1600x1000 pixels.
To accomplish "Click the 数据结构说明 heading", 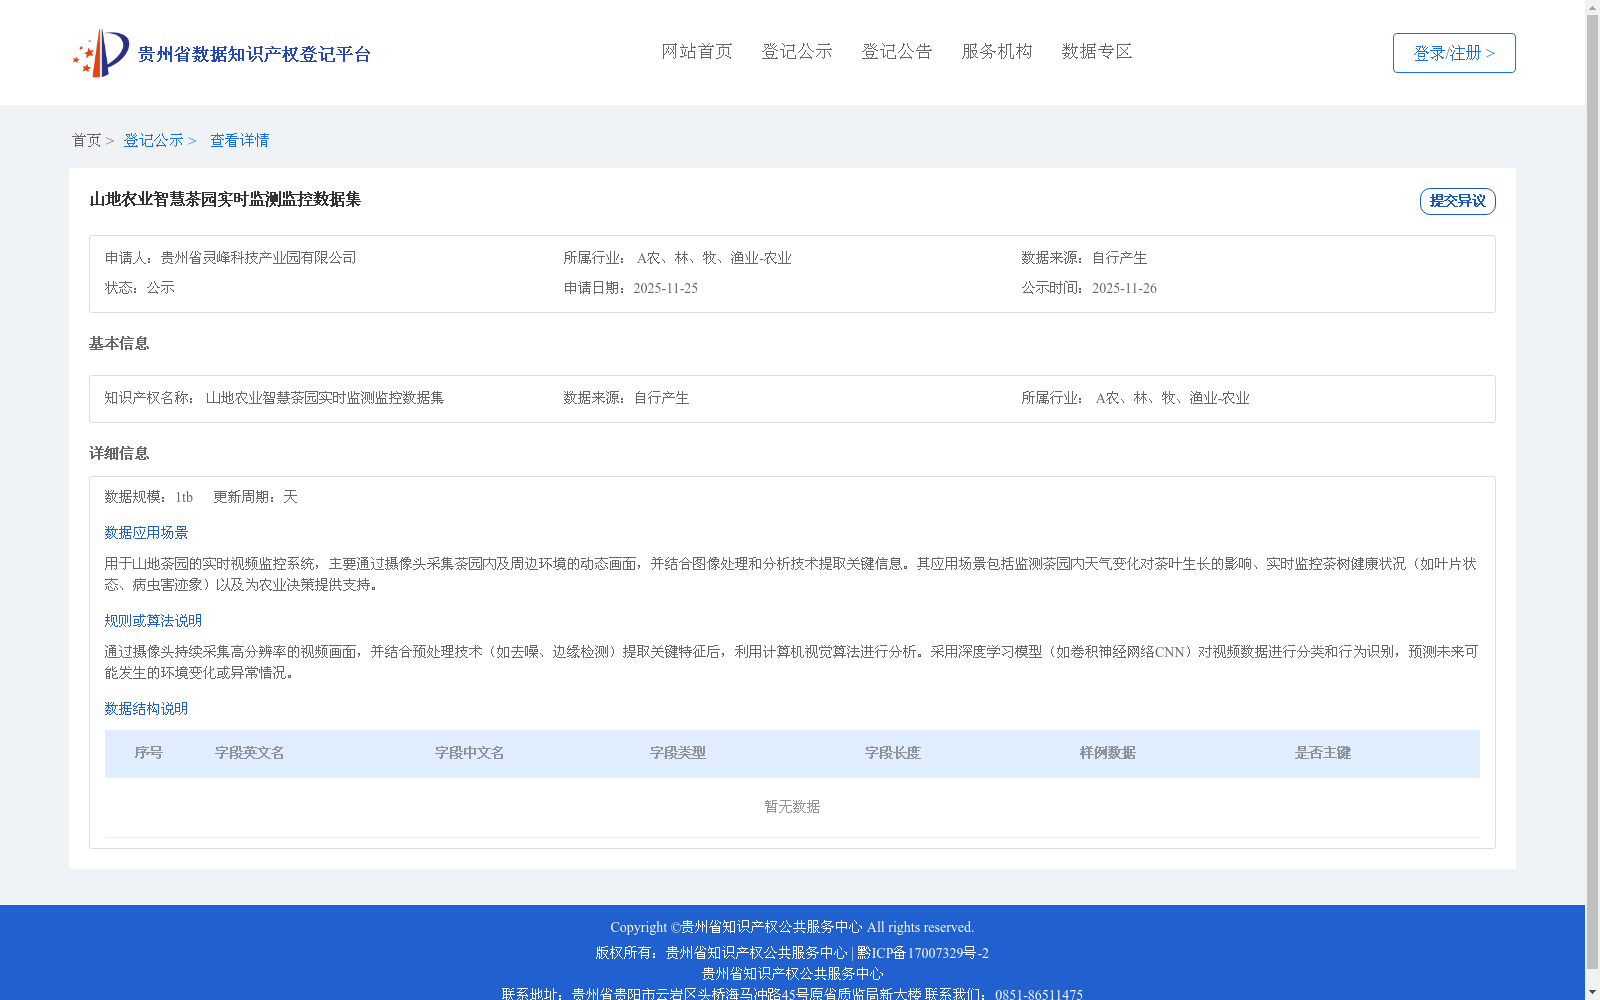I will 146,709.
